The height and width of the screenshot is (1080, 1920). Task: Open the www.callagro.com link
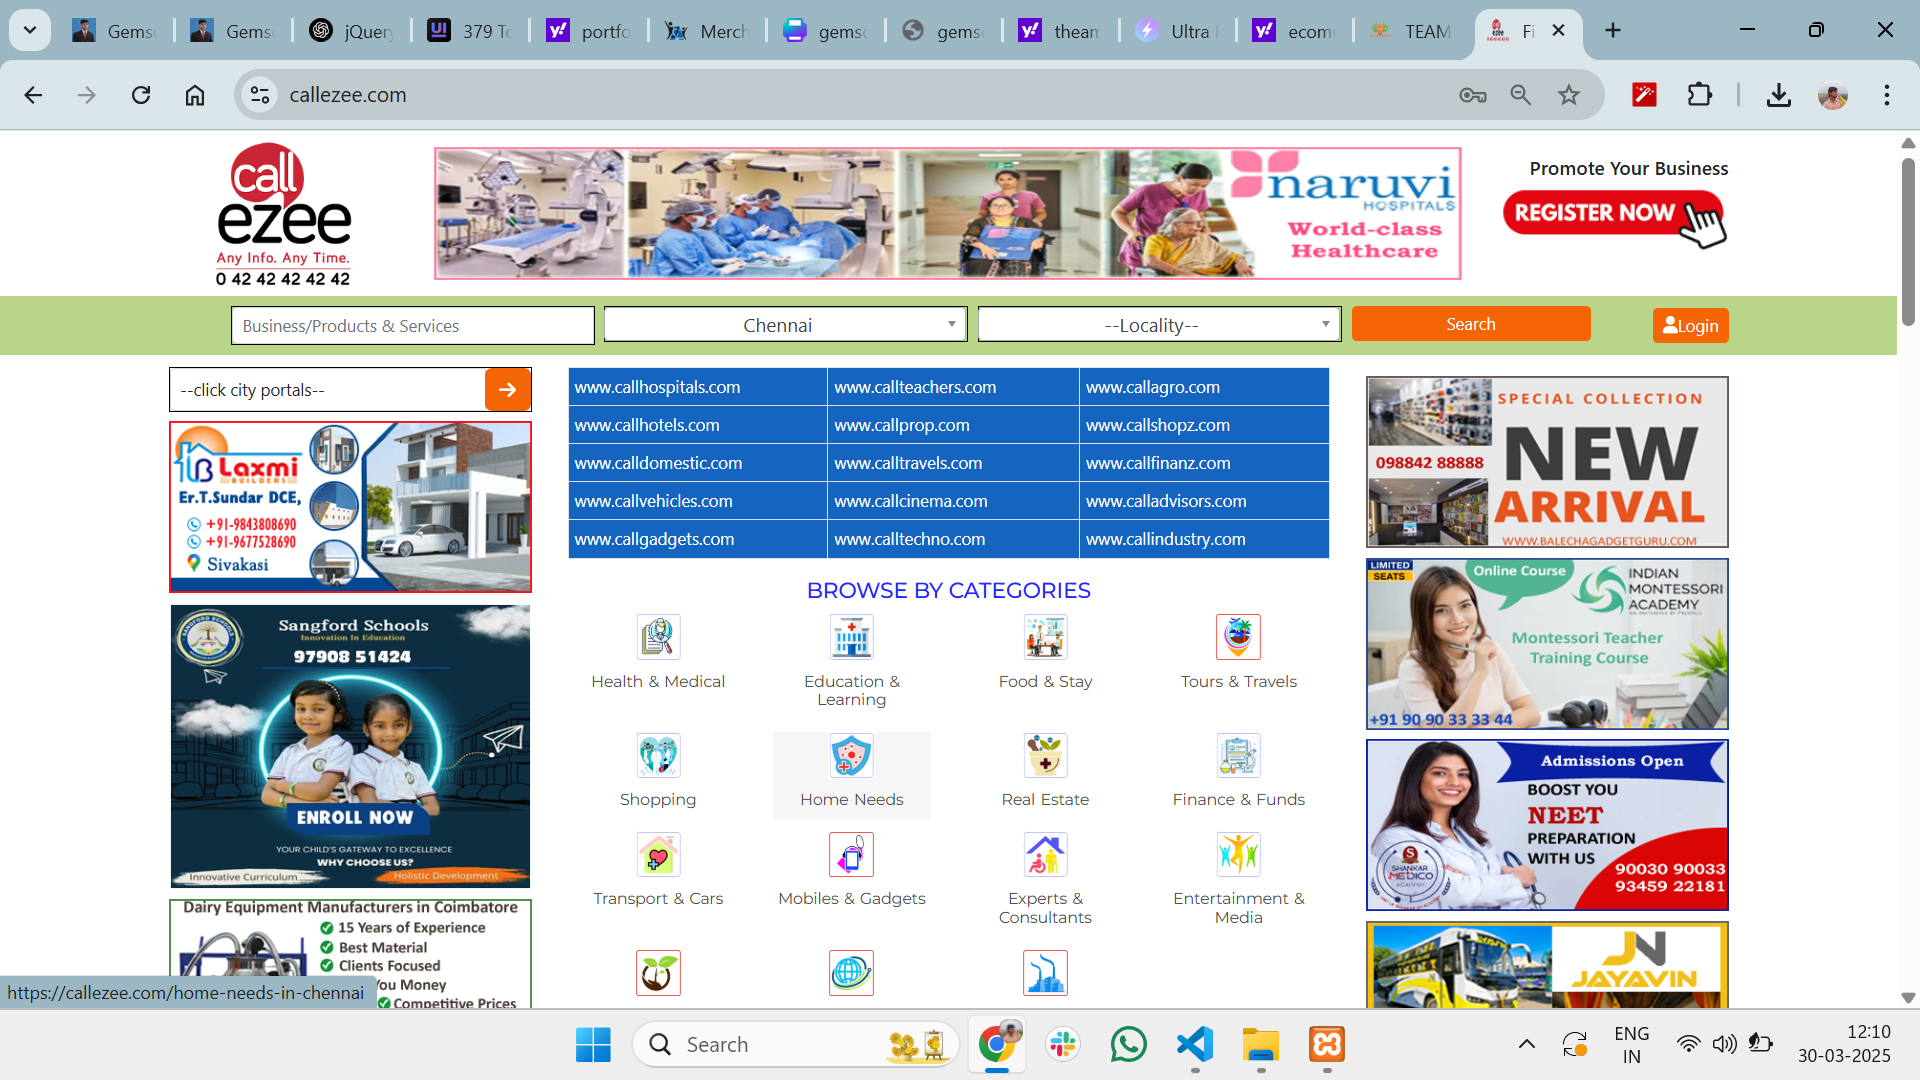point(1153,387)
